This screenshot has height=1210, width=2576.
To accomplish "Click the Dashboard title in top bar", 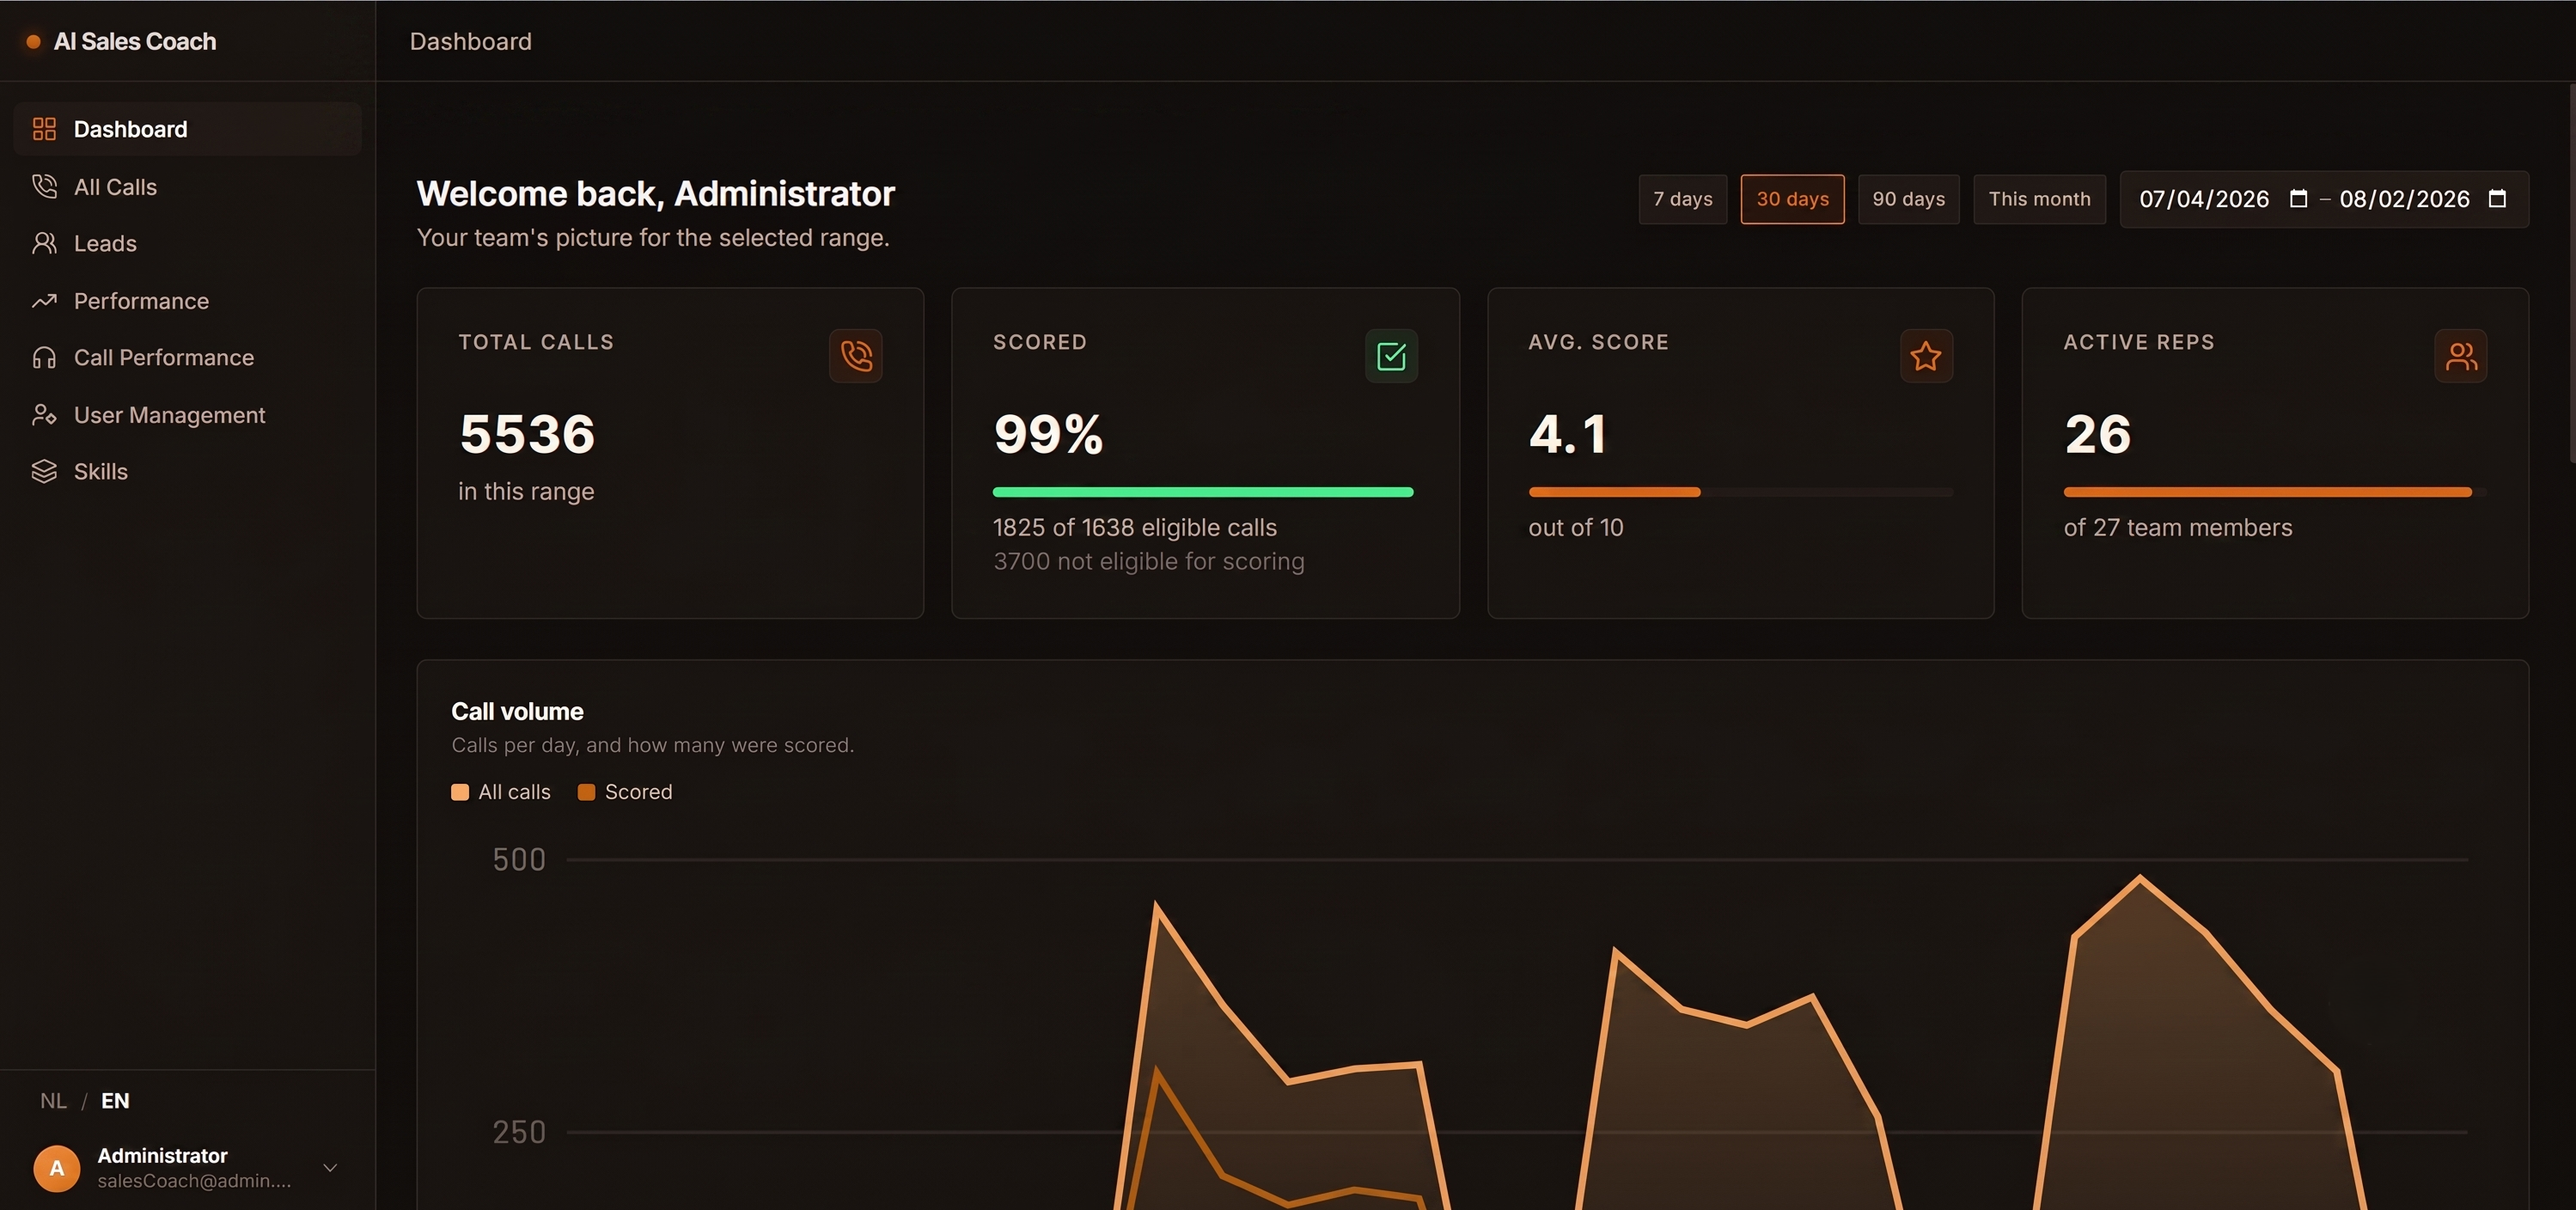I will click(x=470, y=41).
